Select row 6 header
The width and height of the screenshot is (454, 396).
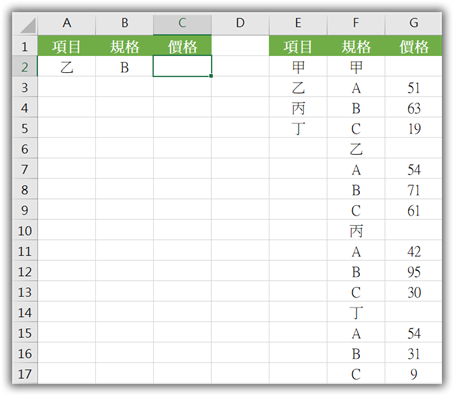pos(25,148)
